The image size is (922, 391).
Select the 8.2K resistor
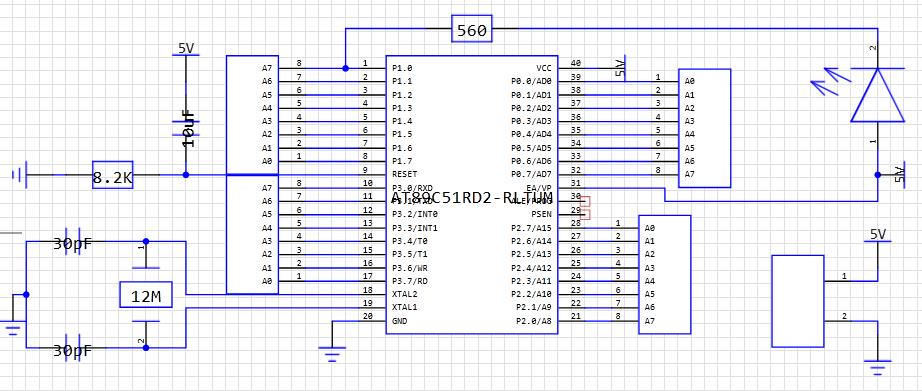112,175
